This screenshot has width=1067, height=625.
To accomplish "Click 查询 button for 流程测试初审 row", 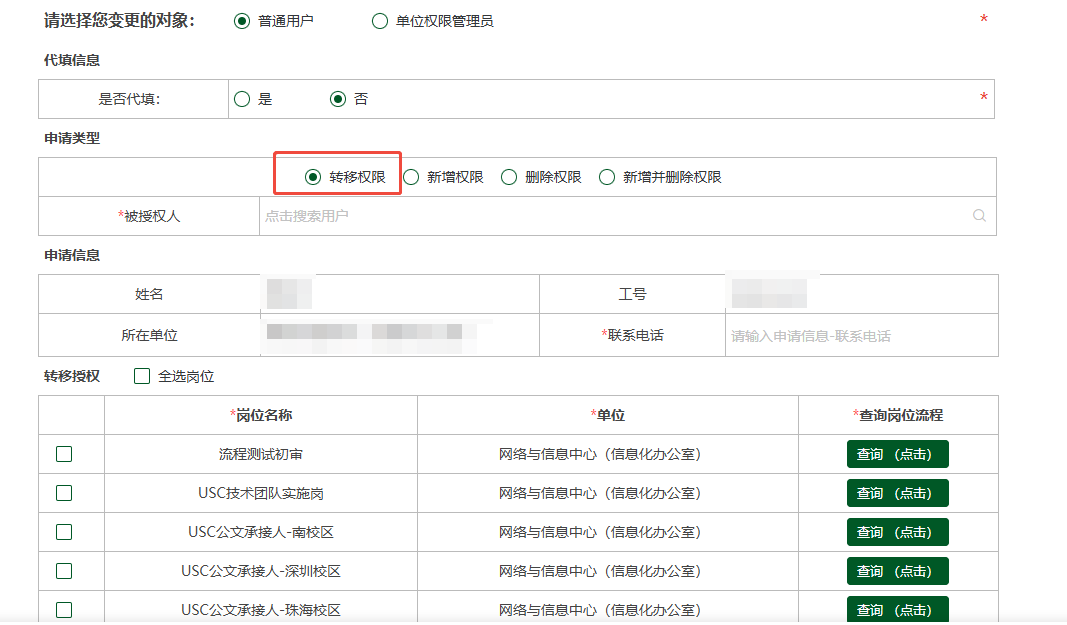I will click(x=897, y=454).
